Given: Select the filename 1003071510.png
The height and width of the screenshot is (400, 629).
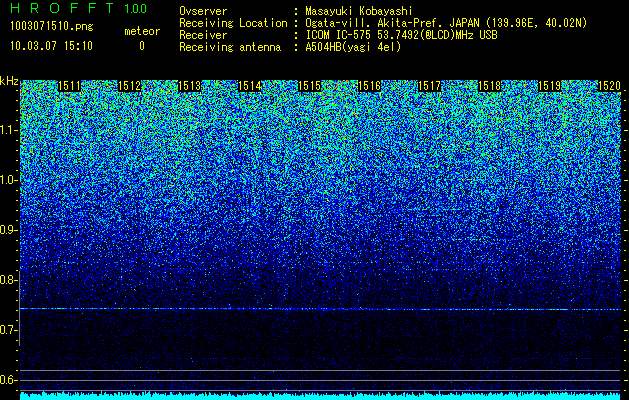Looking at the screenshot, I should pos(52,27).
